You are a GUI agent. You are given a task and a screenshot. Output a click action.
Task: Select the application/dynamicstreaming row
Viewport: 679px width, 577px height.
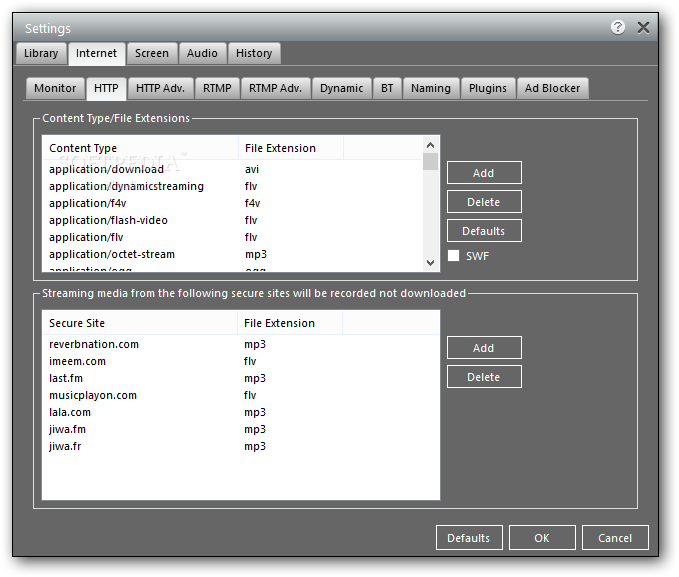click(233, 186)
